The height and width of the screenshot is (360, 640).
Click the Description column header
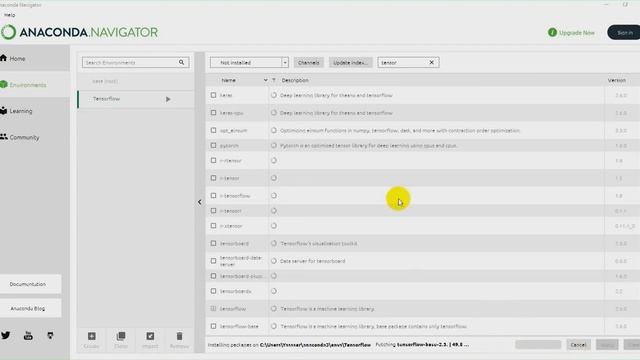(x=295, y=80)
